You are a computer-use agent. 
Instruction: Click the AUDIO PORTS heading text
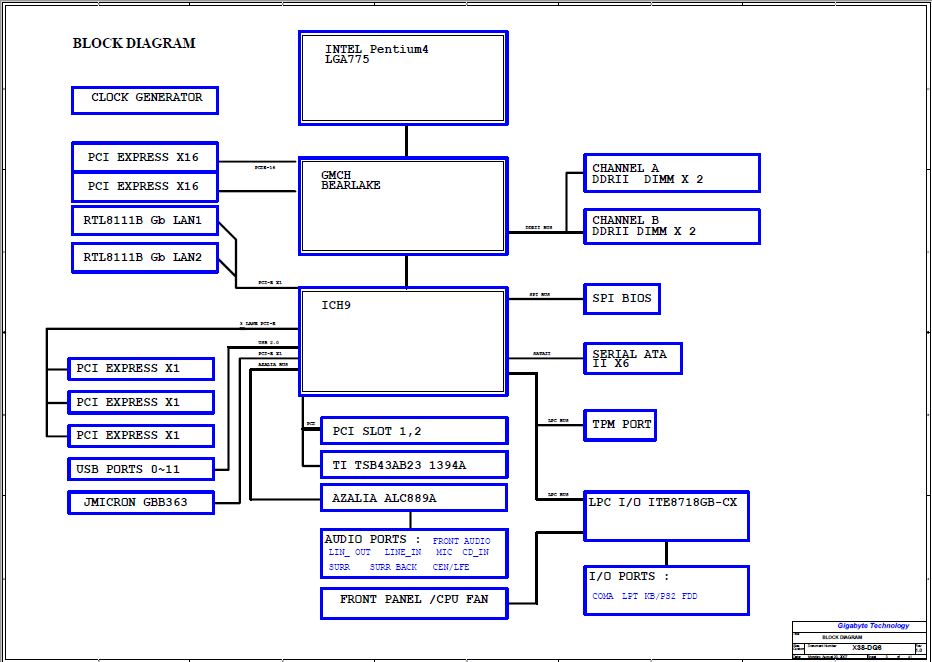pyautogui.click(x=373, y=540)
